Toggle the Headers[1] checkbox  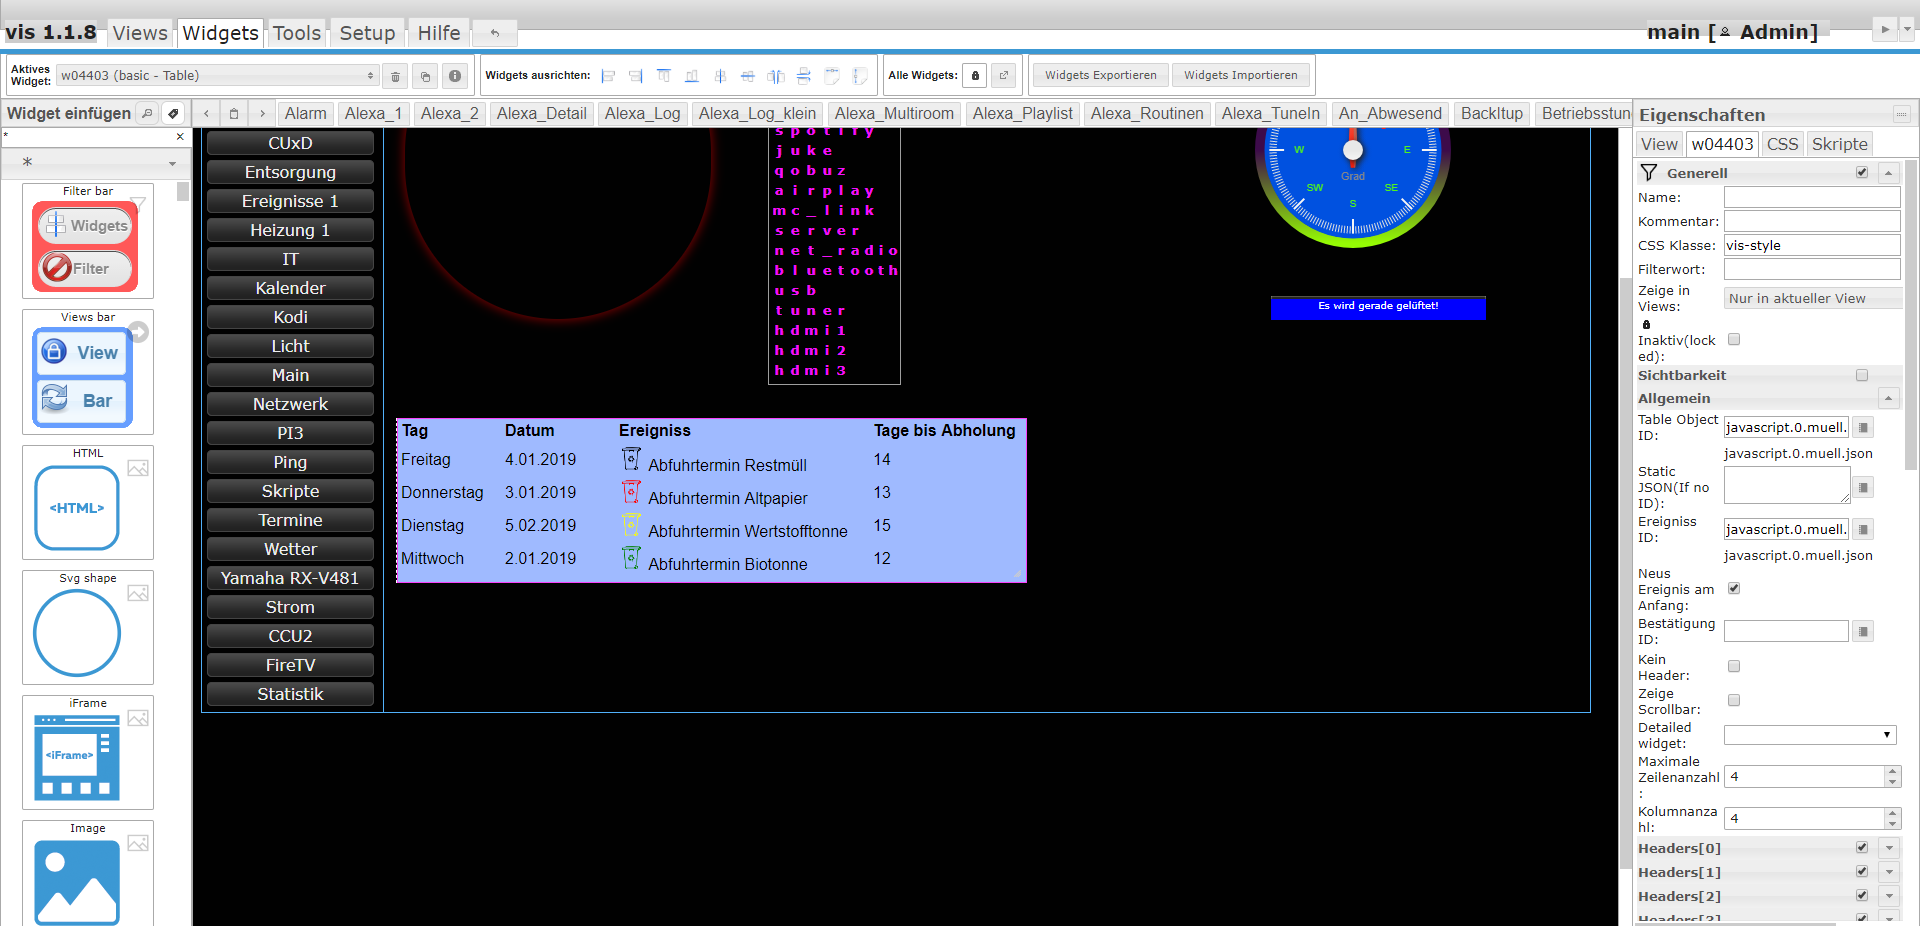[1862, 872]
